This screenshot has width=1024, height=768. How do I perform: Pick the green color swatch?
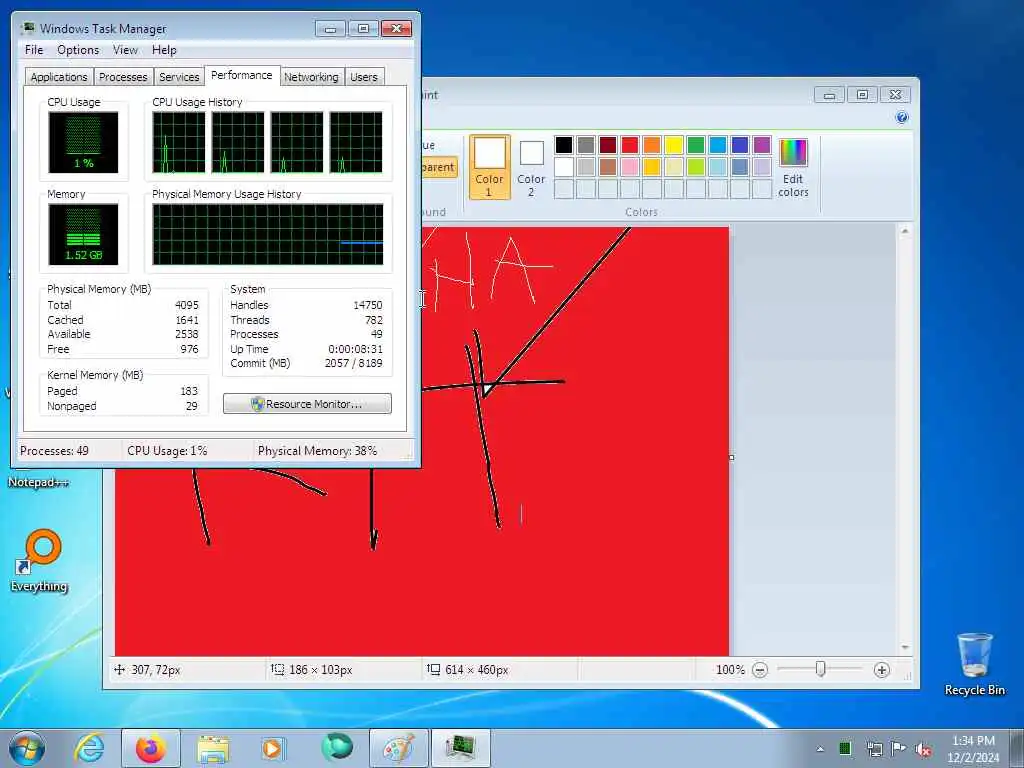click(696, 144)
